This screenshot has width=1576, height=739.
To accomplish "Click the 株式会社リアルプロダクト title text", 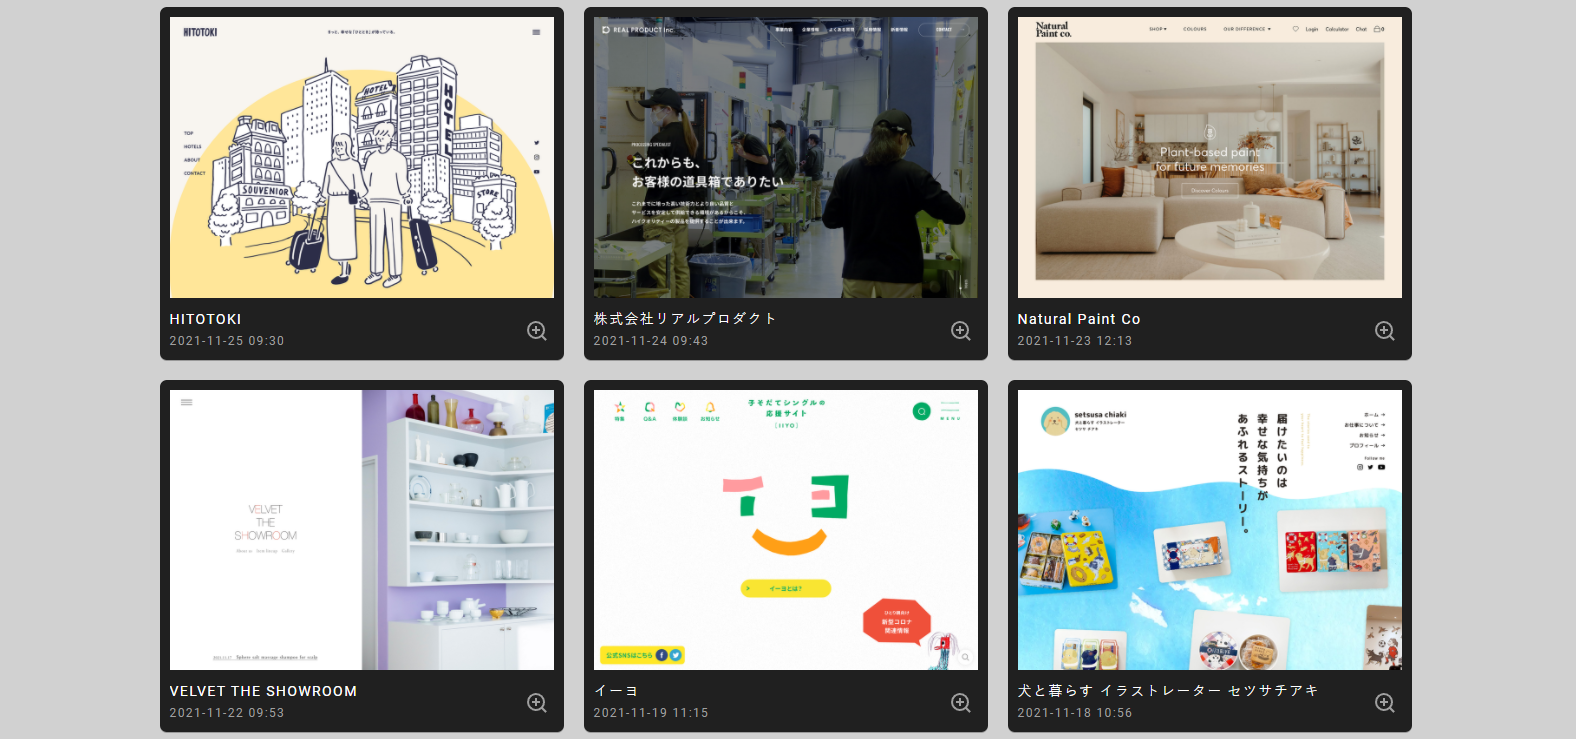I will 685,319.
